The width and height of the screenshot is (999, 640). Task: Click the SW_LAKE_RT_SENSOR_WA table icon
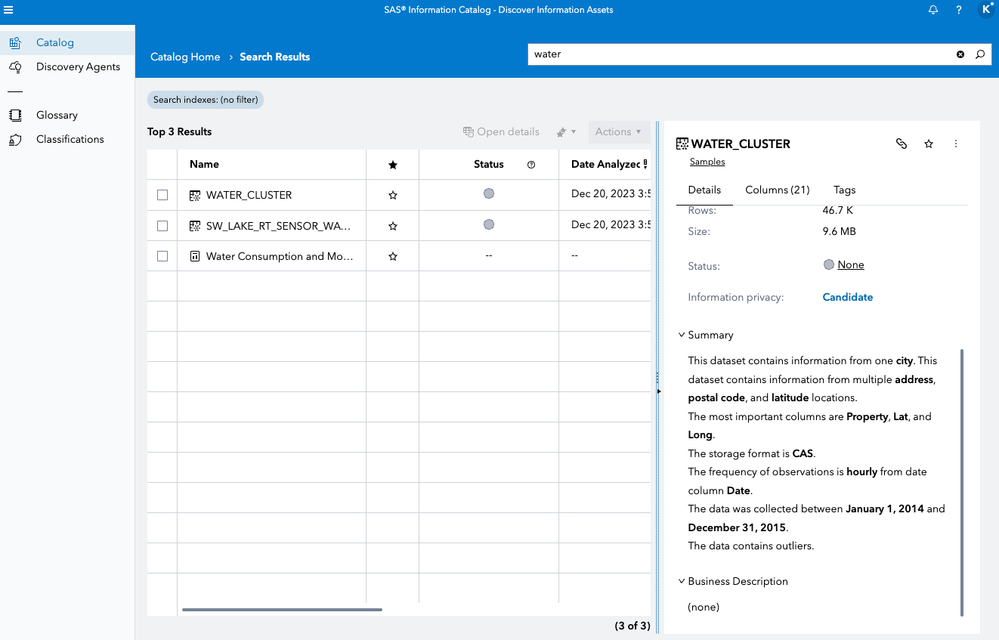(x=195, y=226)
